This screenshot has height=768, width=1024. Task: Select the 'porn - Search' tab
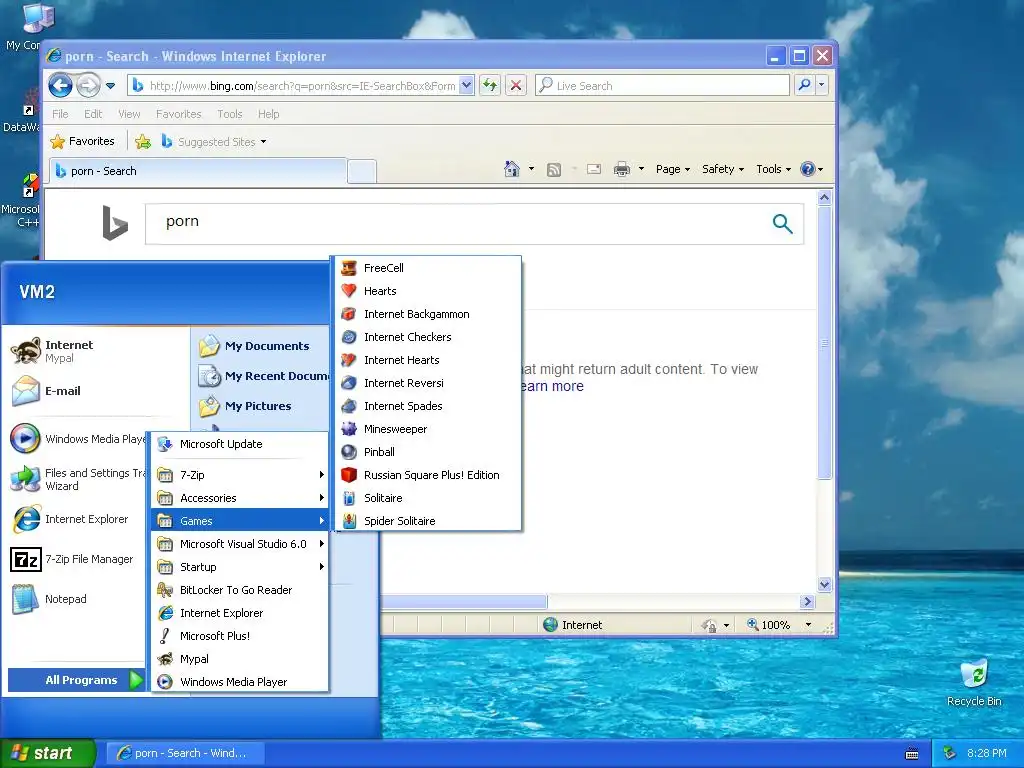198,171
